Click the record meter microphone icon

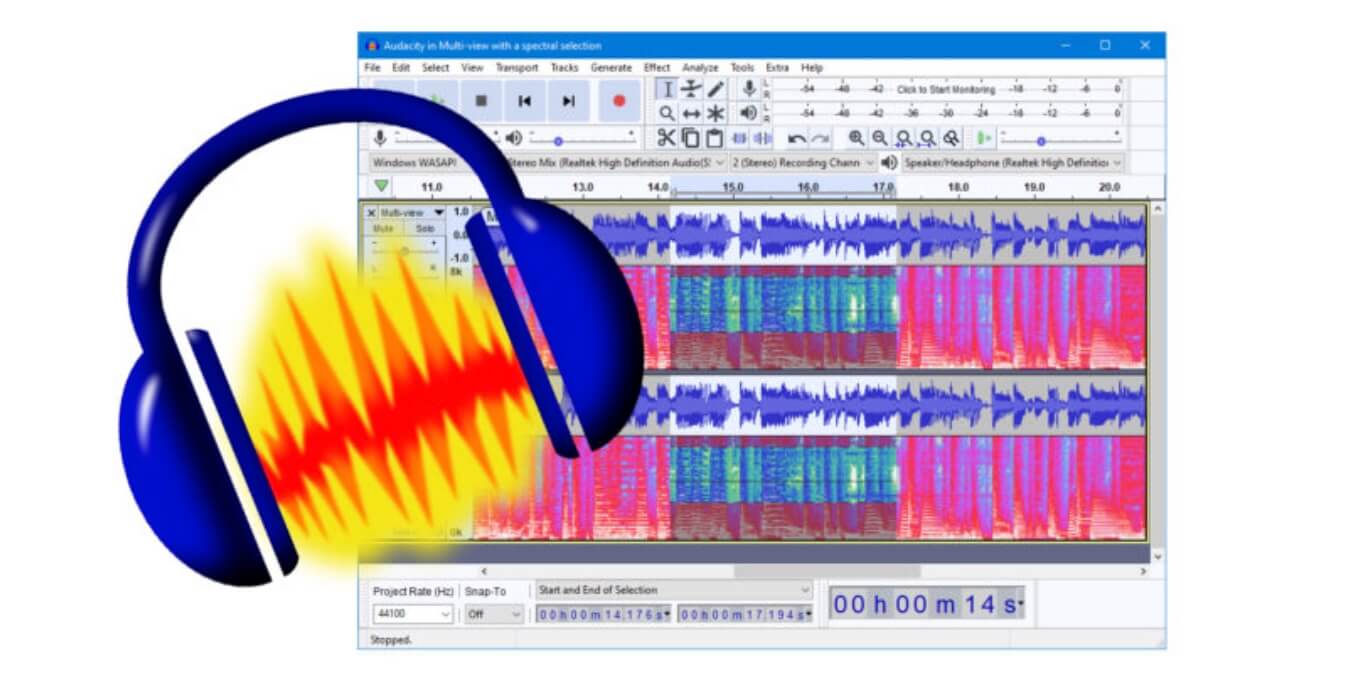pyautogui.click(x=748, y=88)
